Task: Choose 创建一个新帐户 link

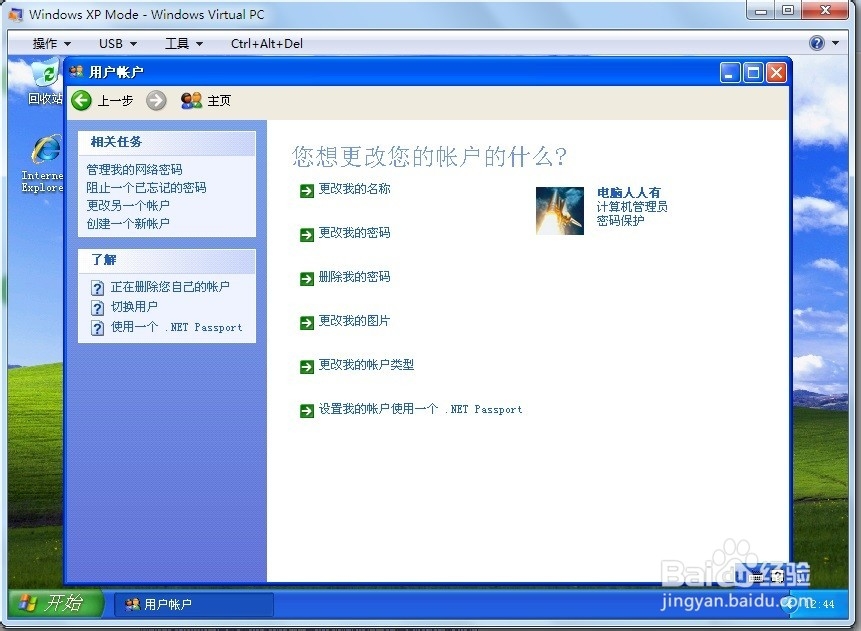Action: click(128, 224)
